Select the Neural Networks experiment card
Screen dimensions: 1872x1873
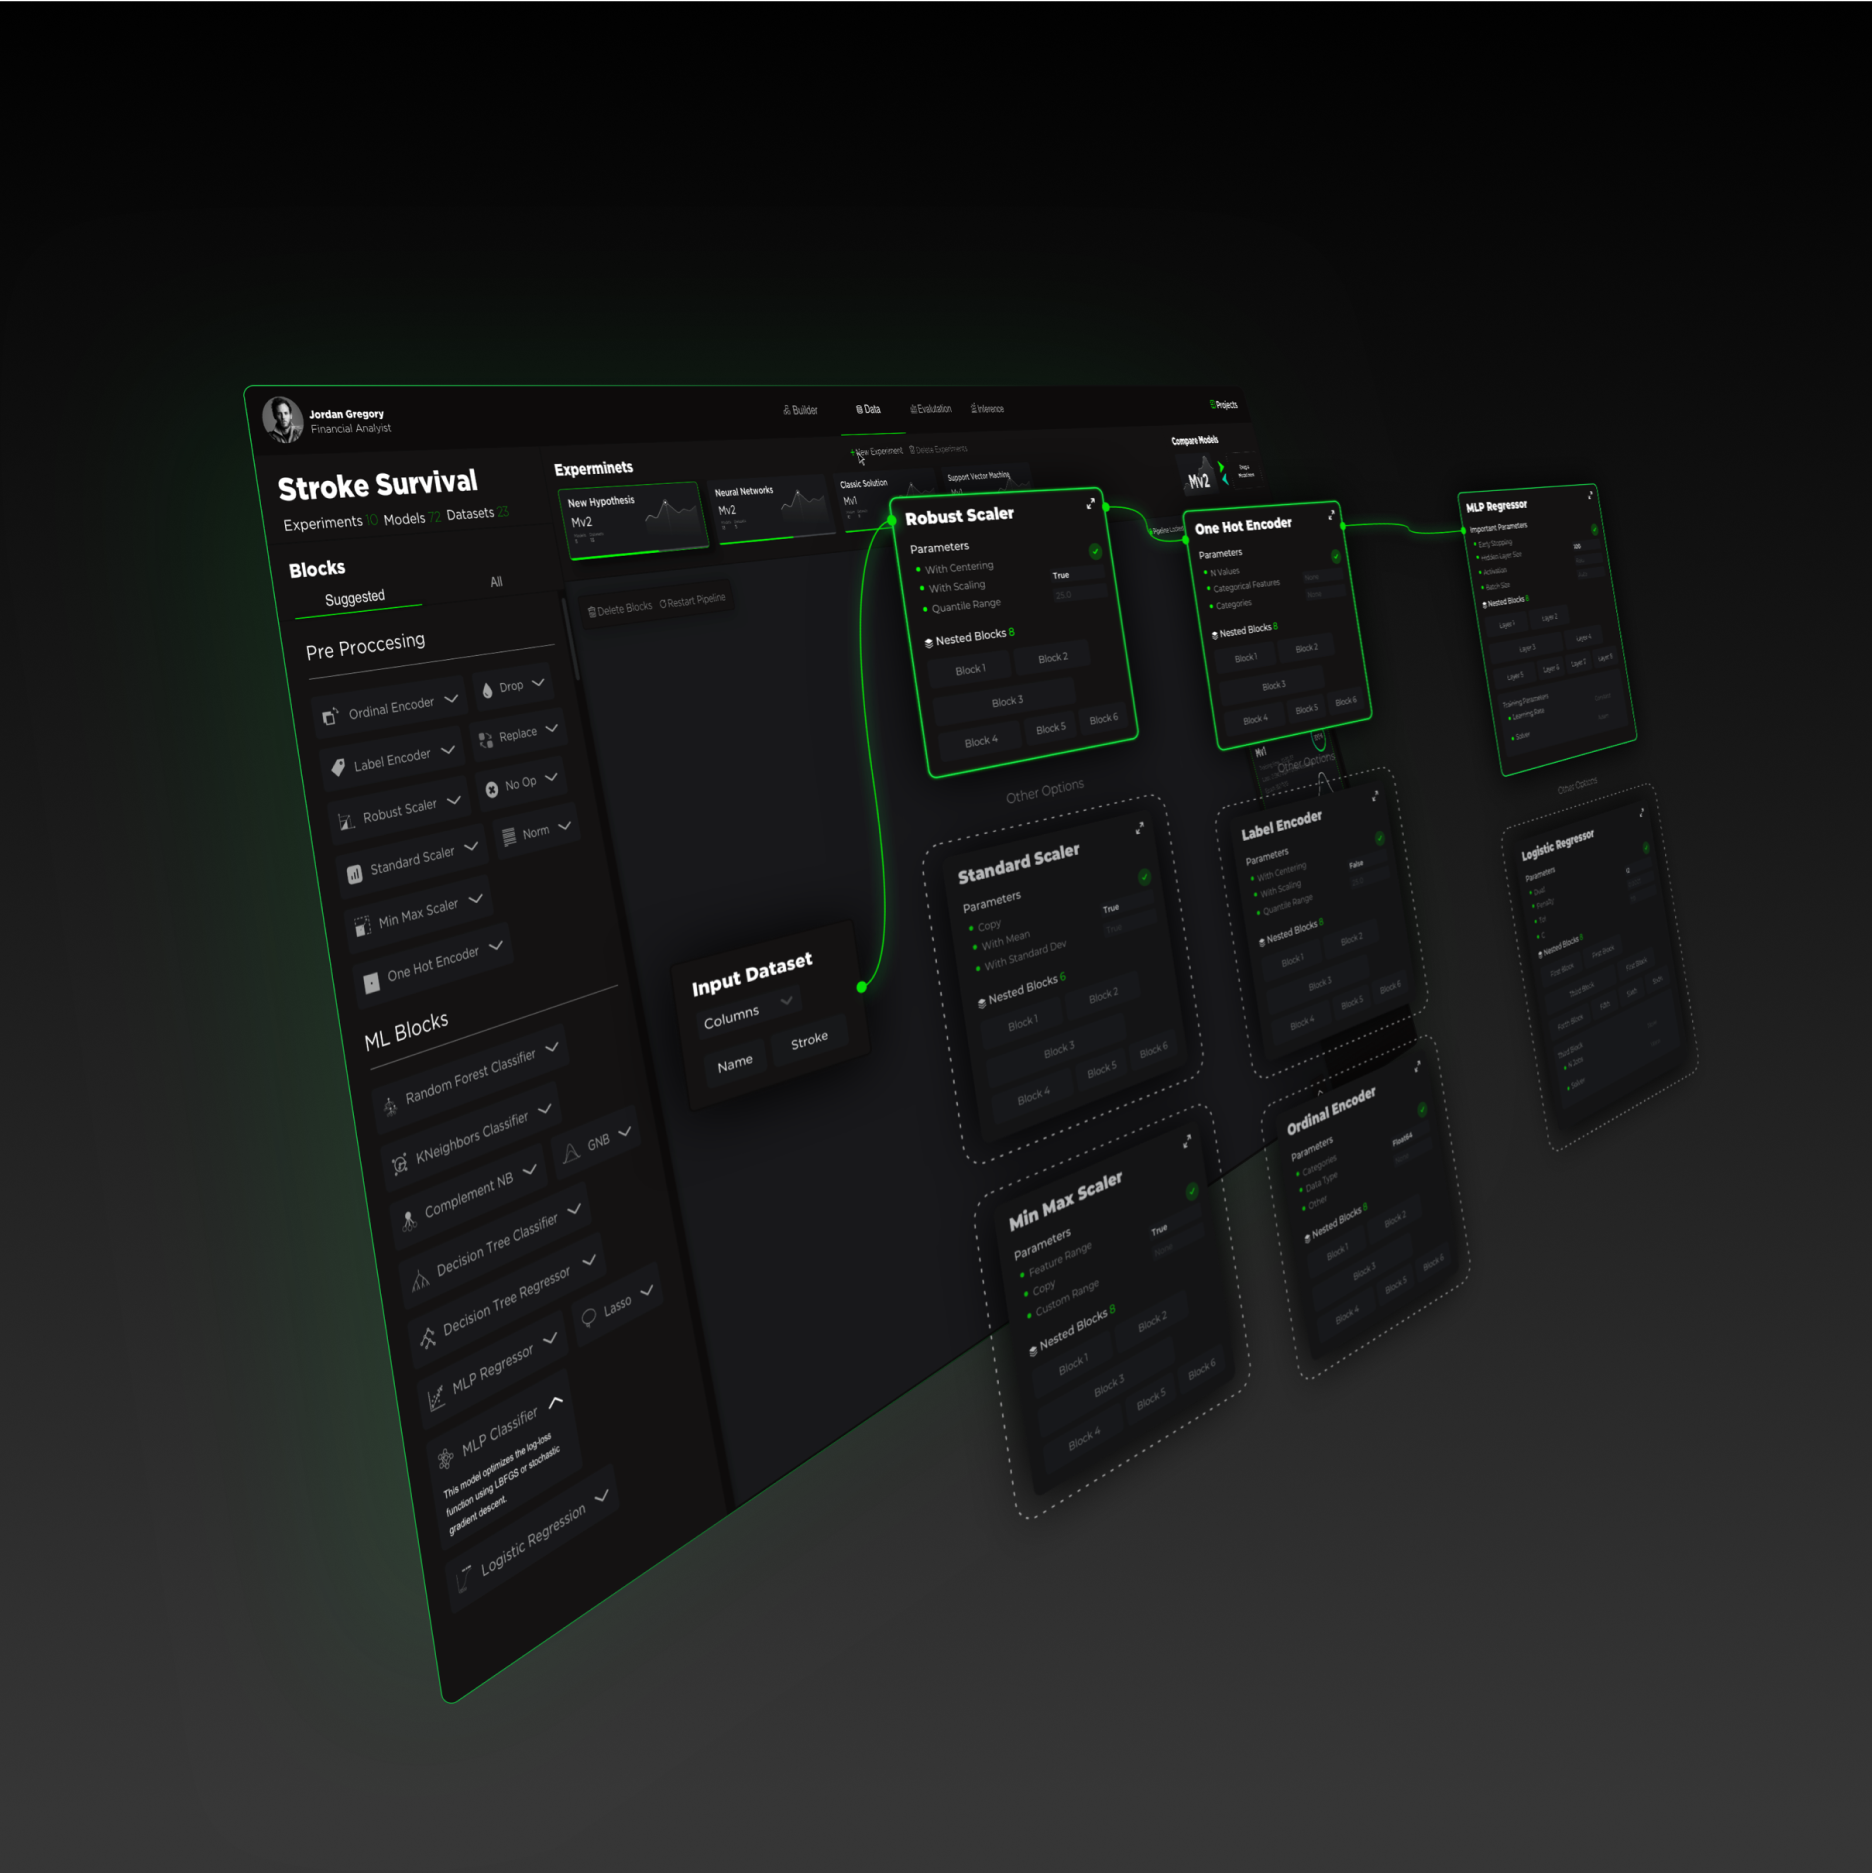click(x=773, y=509)
